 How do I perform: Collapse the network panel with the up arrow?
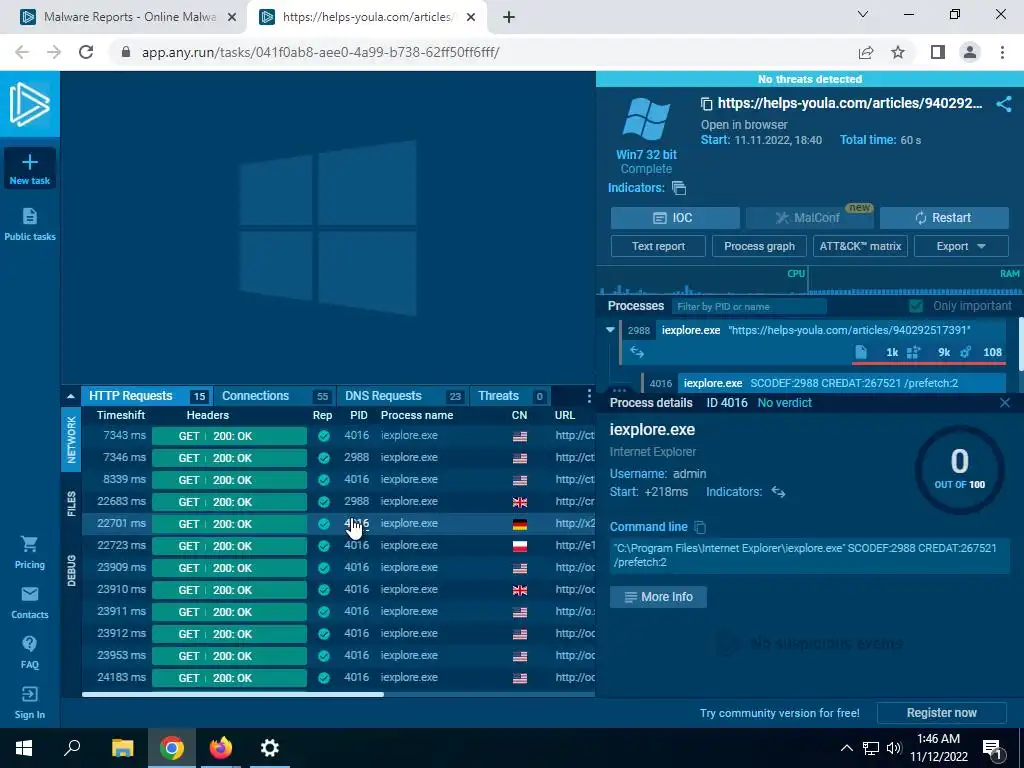(x=71, y=396)
